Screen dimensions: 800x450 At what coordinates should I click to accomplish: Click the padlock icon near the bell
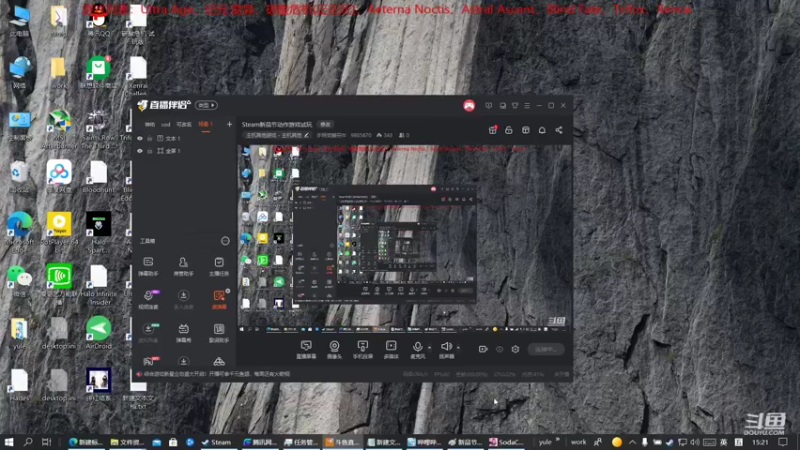point(509,130)
